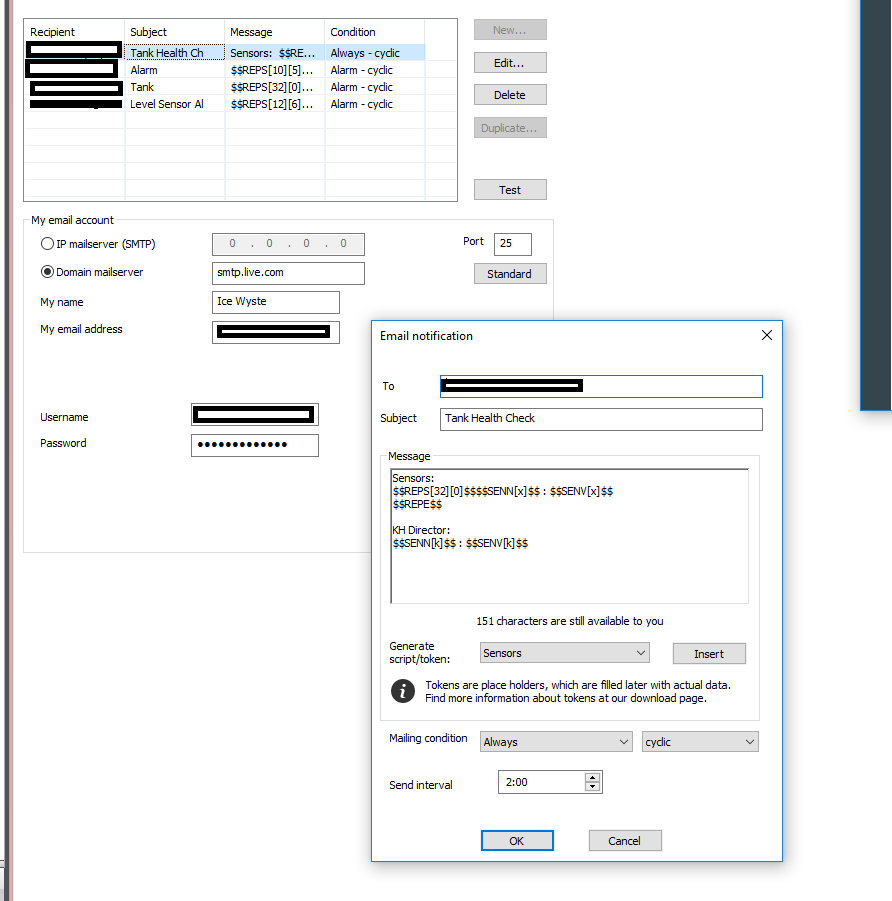Click the Duplicate... button

510,128
